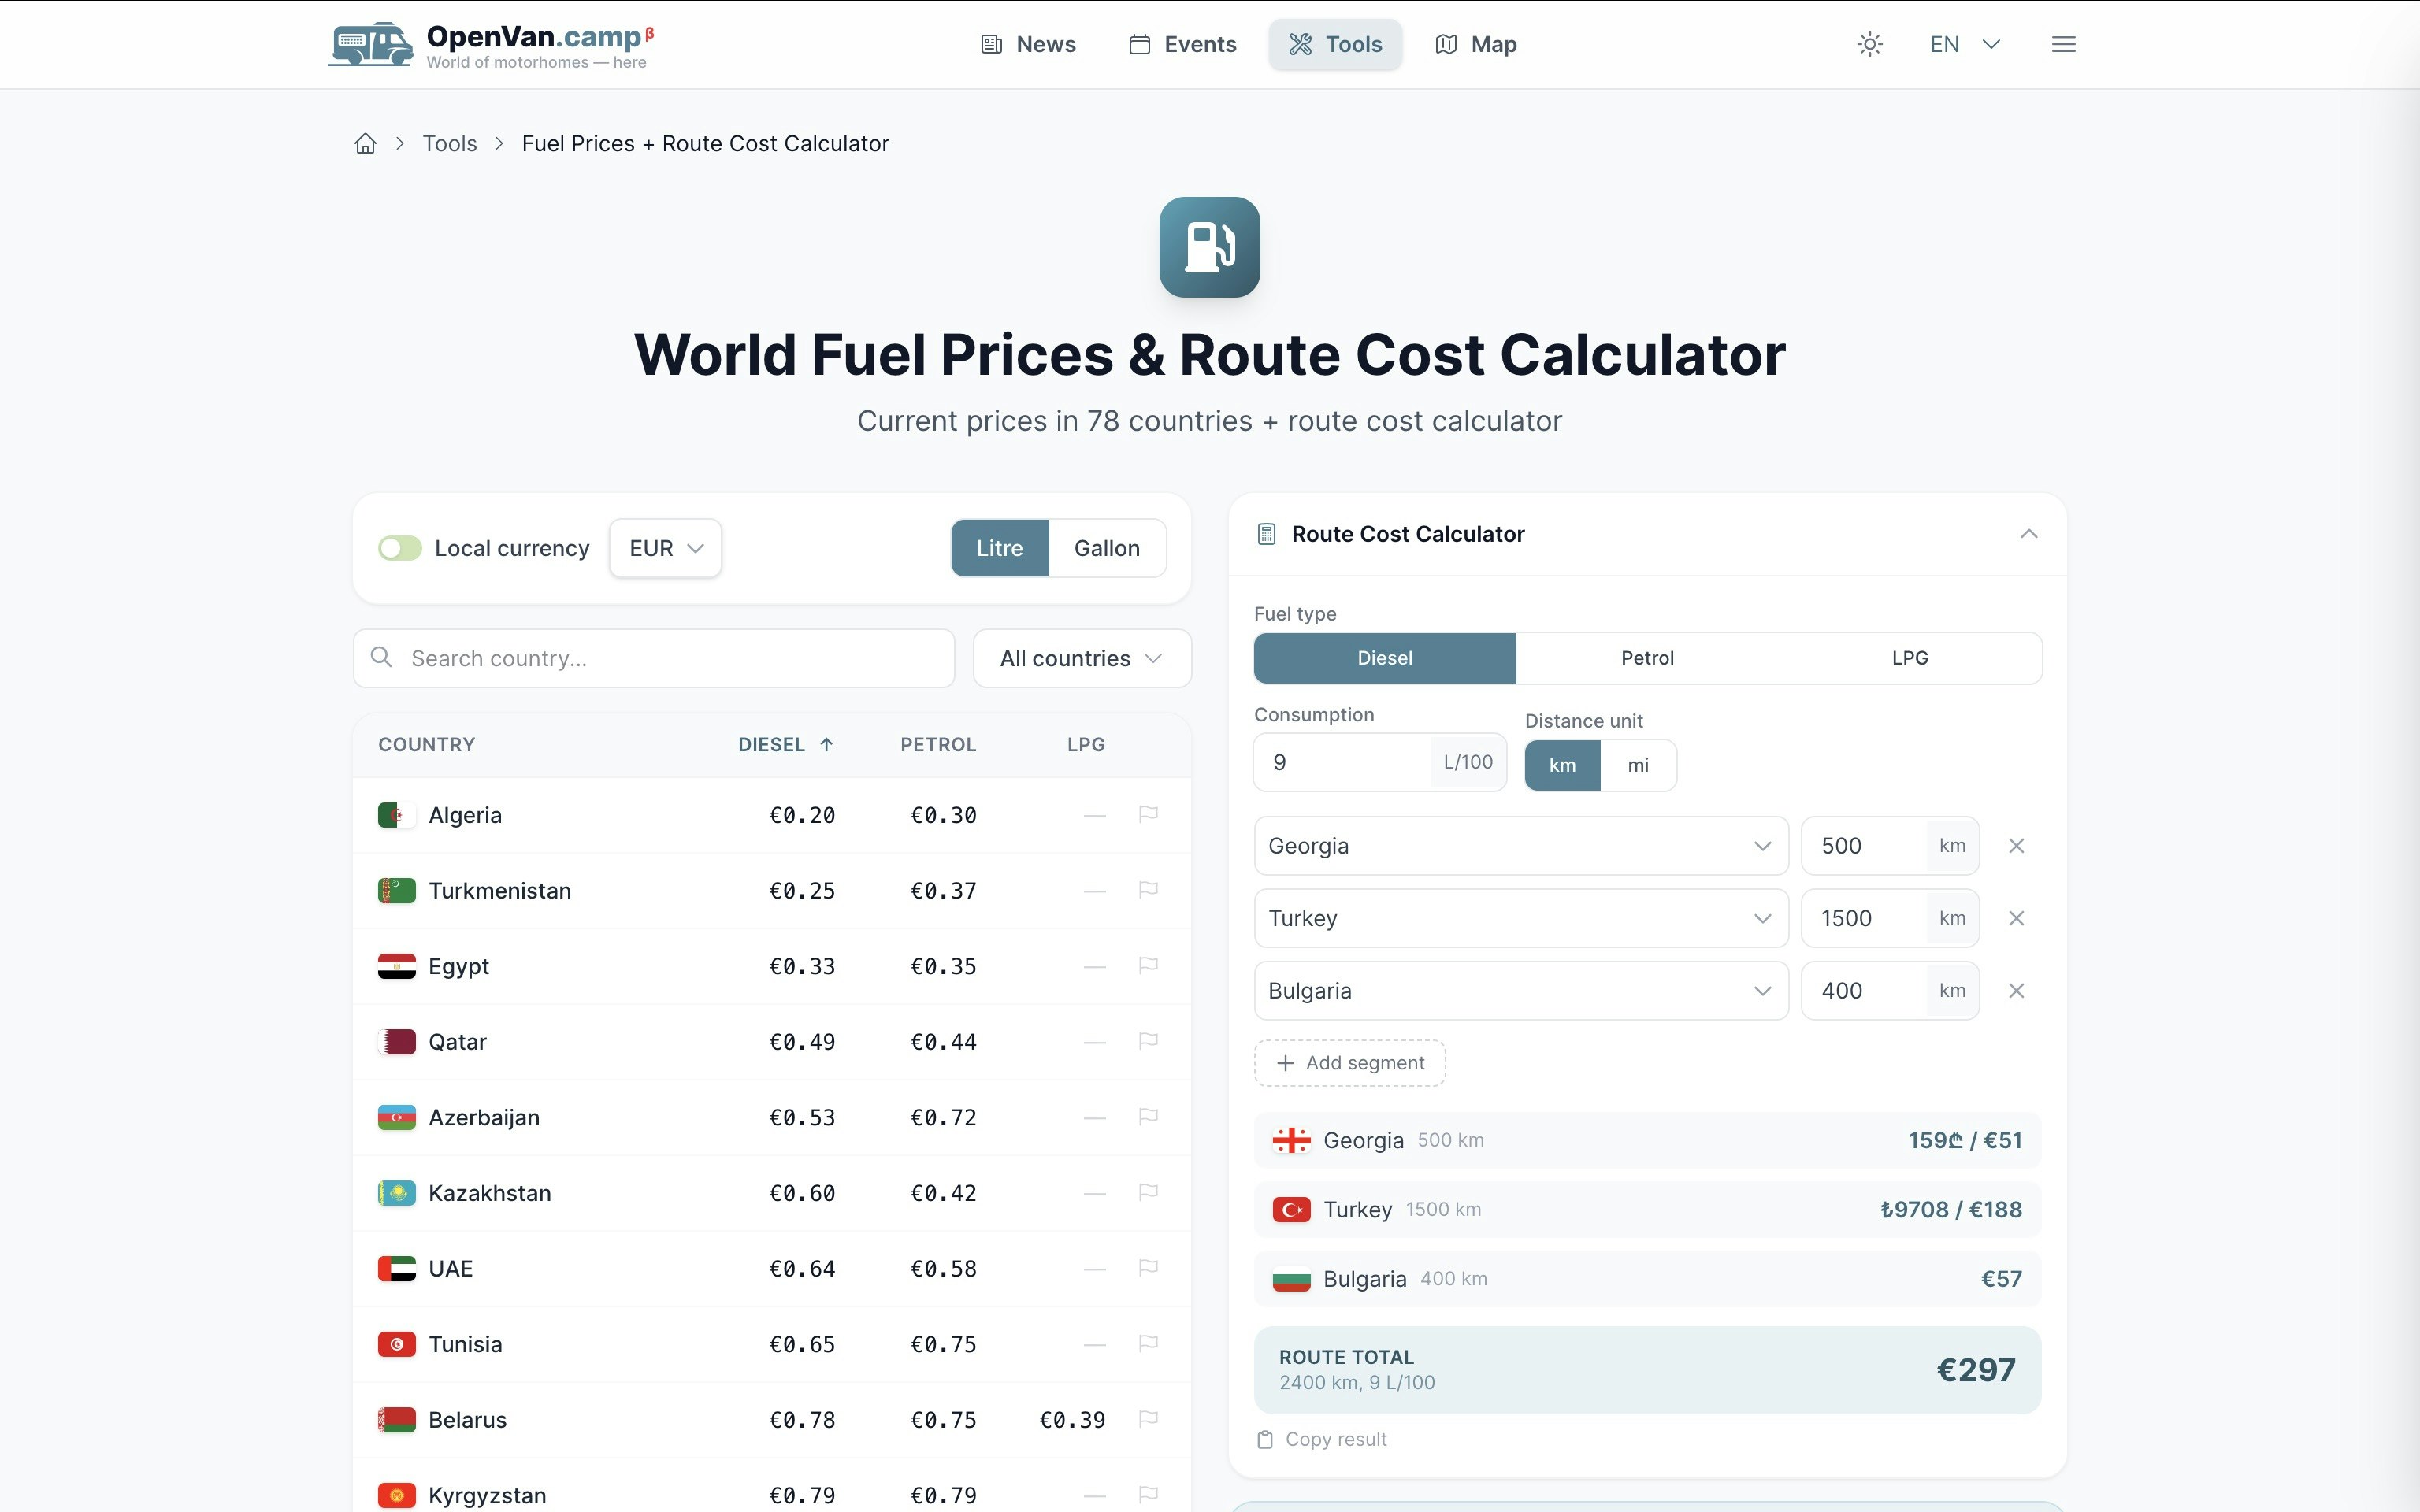Click the Copy result link
Viewport: 2420px width, 1512px height.
1322,1439
